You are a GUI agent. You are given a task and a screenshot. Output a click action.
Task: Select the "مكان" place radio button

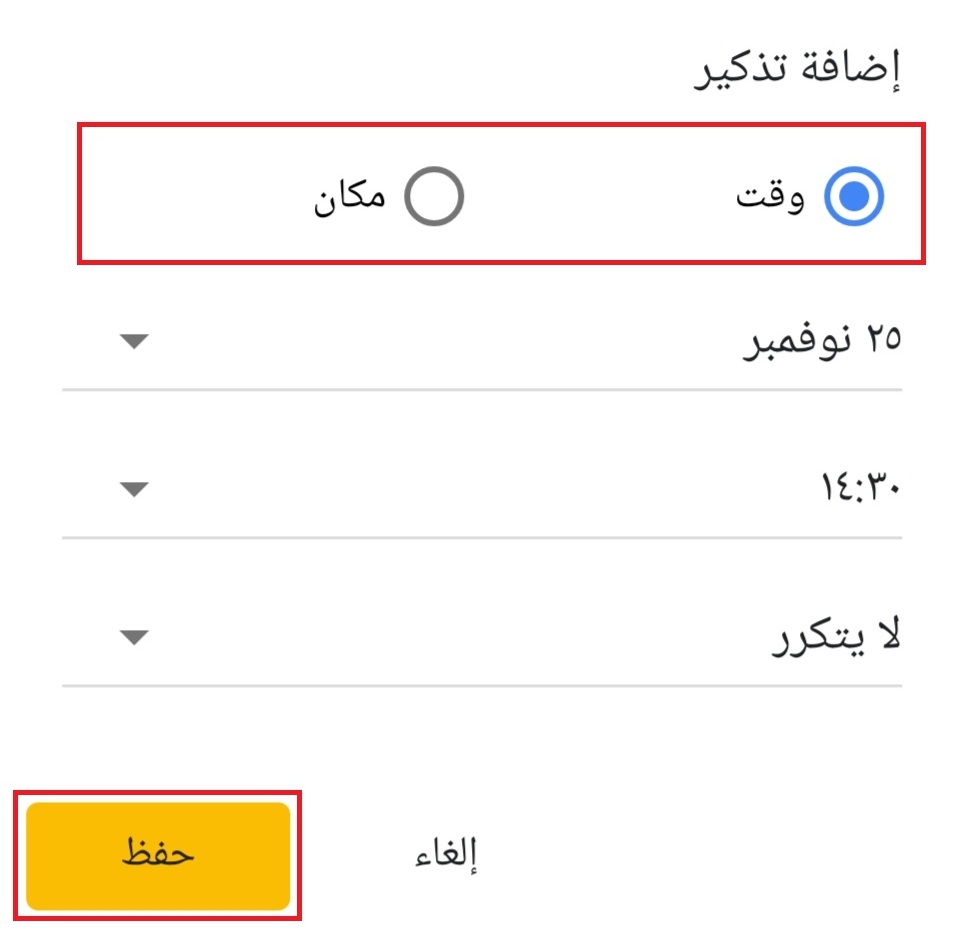[433, 197]
